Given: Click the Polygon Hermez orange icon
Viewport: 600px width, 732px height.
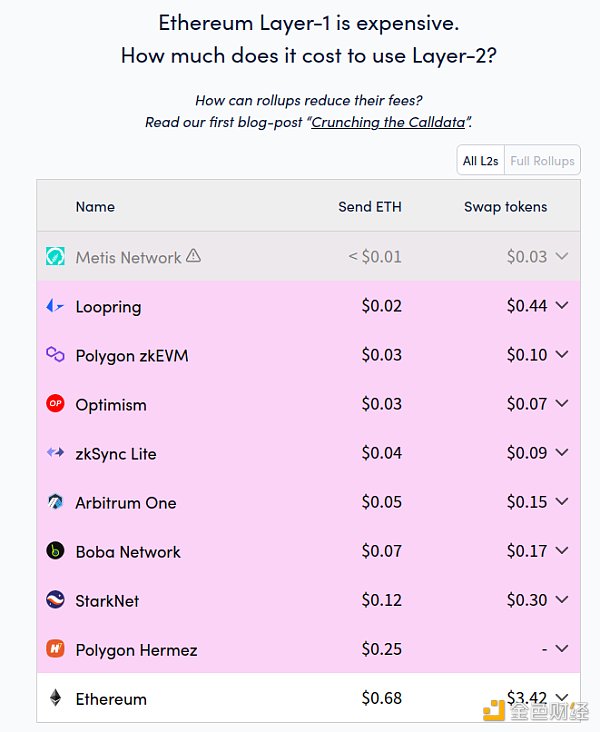Looking at the screenshot, I should tap(55, 648).
